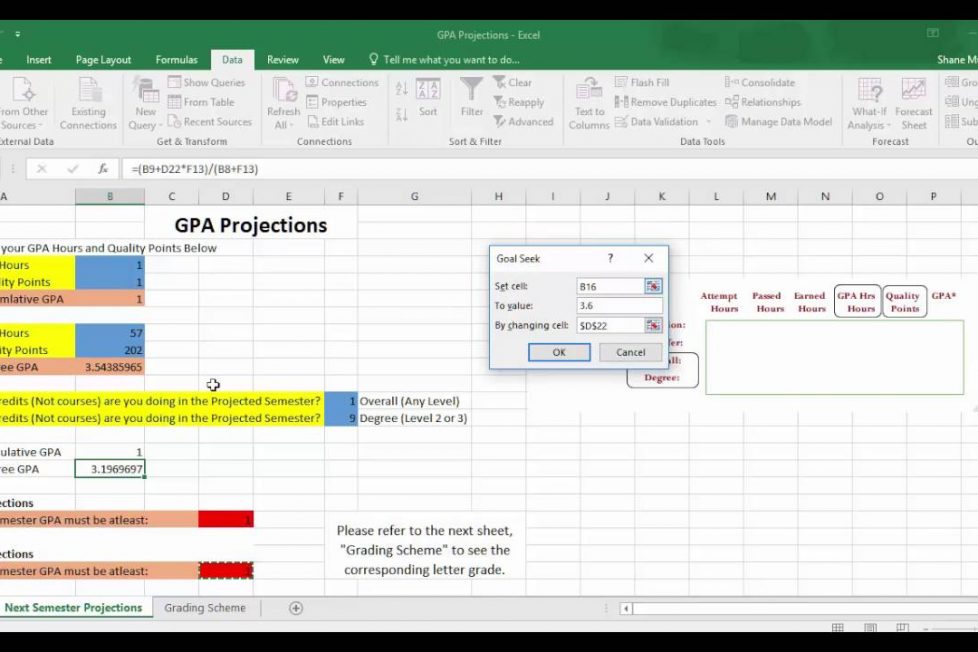
Task: Open the Consolidate tool
Action: pyautogui.click(x=760, y=82)
